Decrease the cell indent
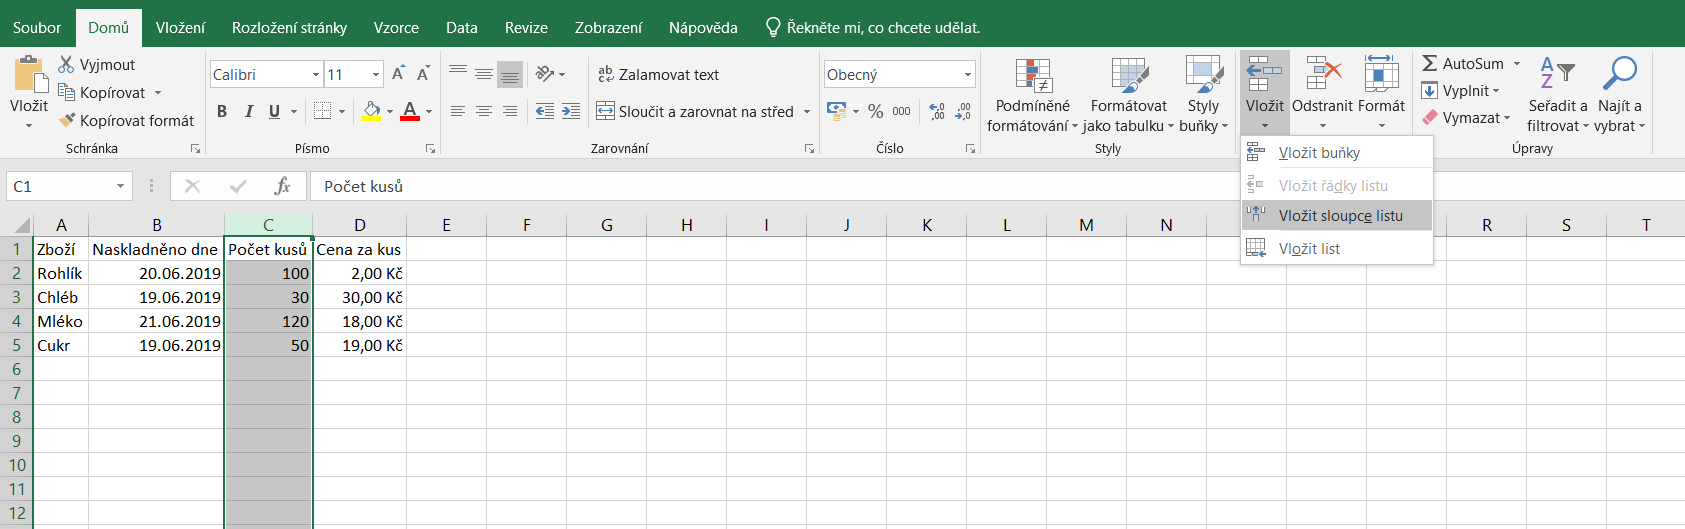Screen dimensions: 1685x529 (x=545, y=111)
